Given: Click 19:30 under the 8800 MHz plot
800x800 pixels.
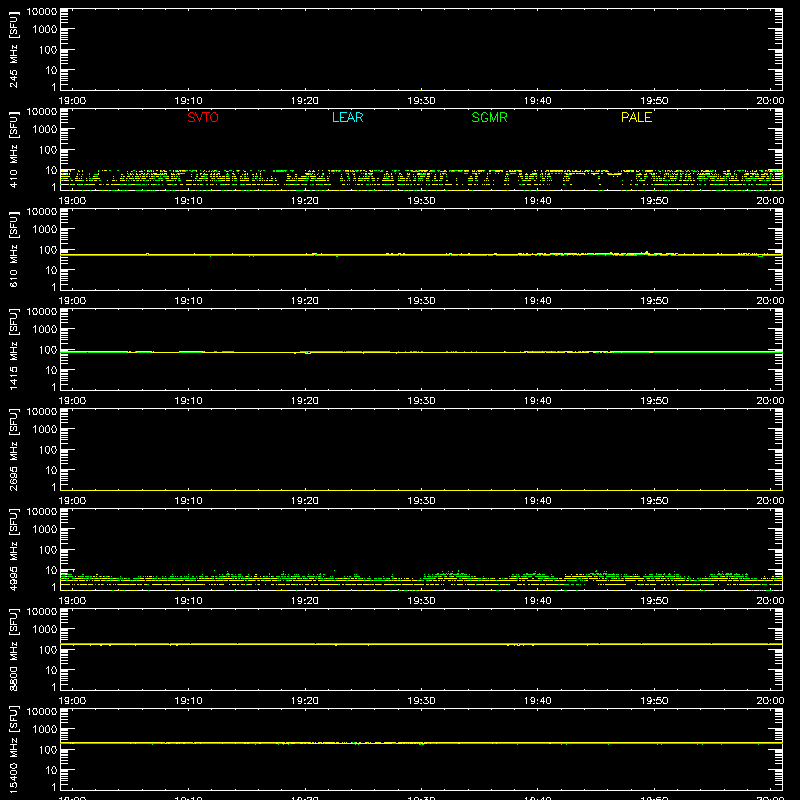Looking at the screenshot, I should [421, 701].
